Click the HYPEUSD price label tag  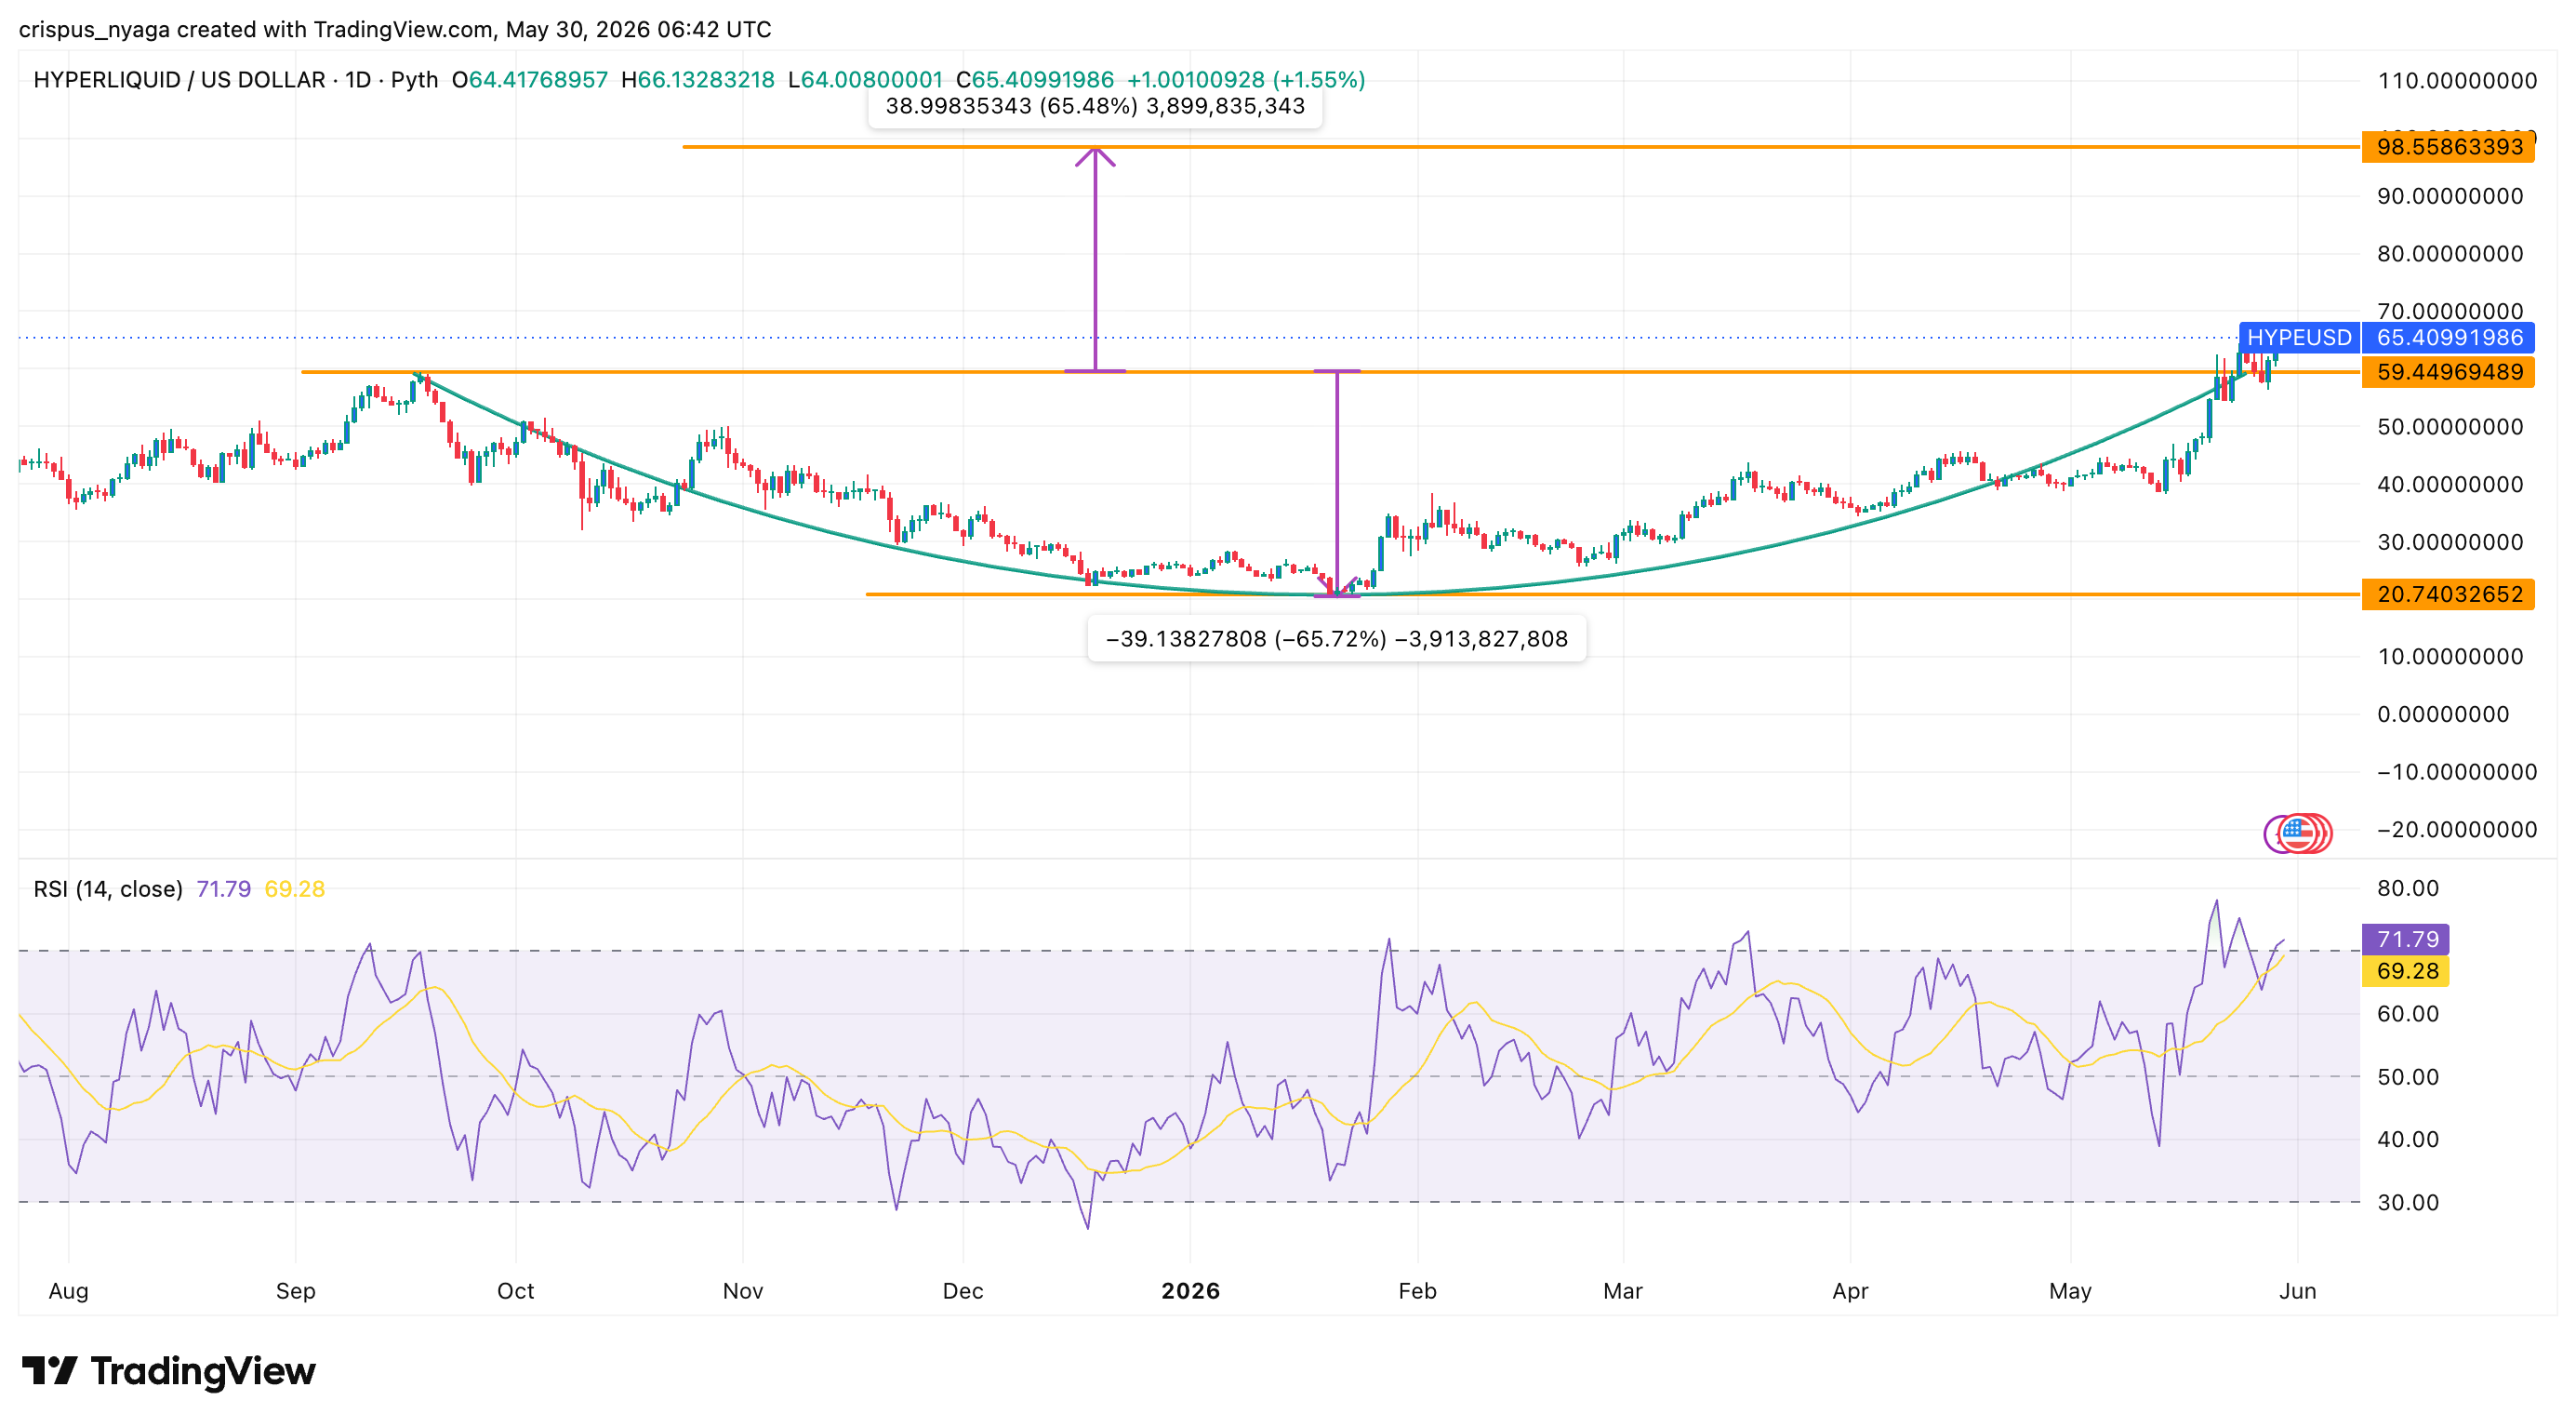(2299, 338)
